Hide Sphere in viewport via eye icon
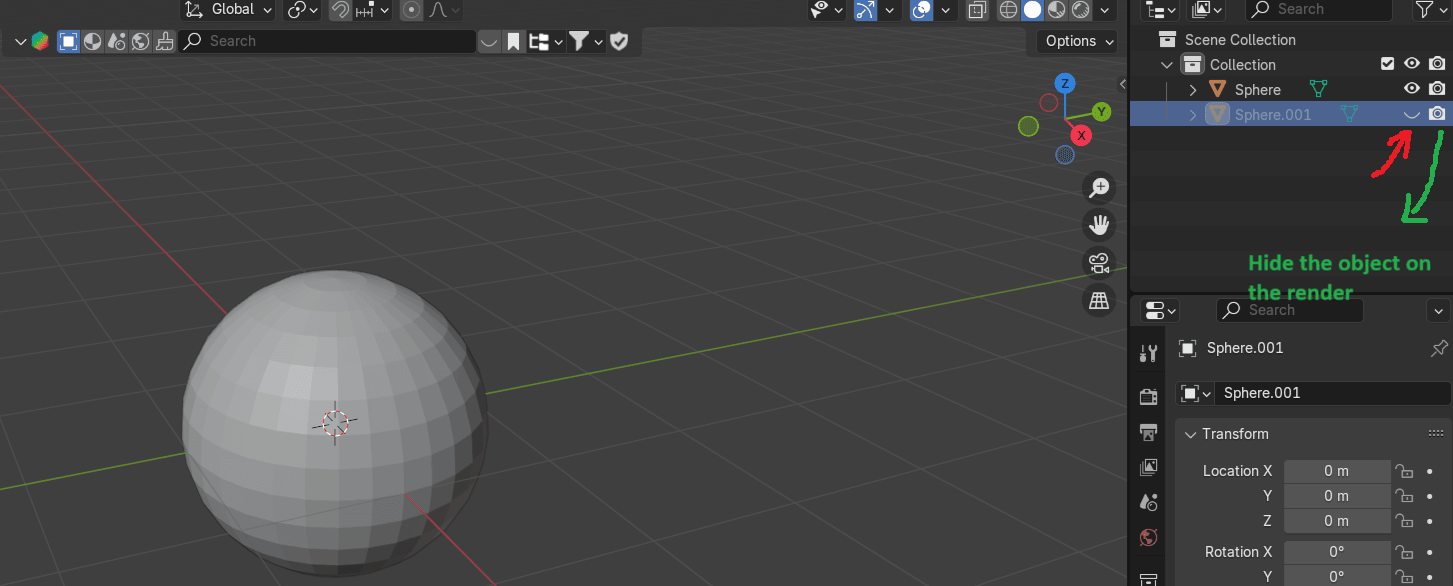This screenshot has width=1453, height=586. 1412,89
